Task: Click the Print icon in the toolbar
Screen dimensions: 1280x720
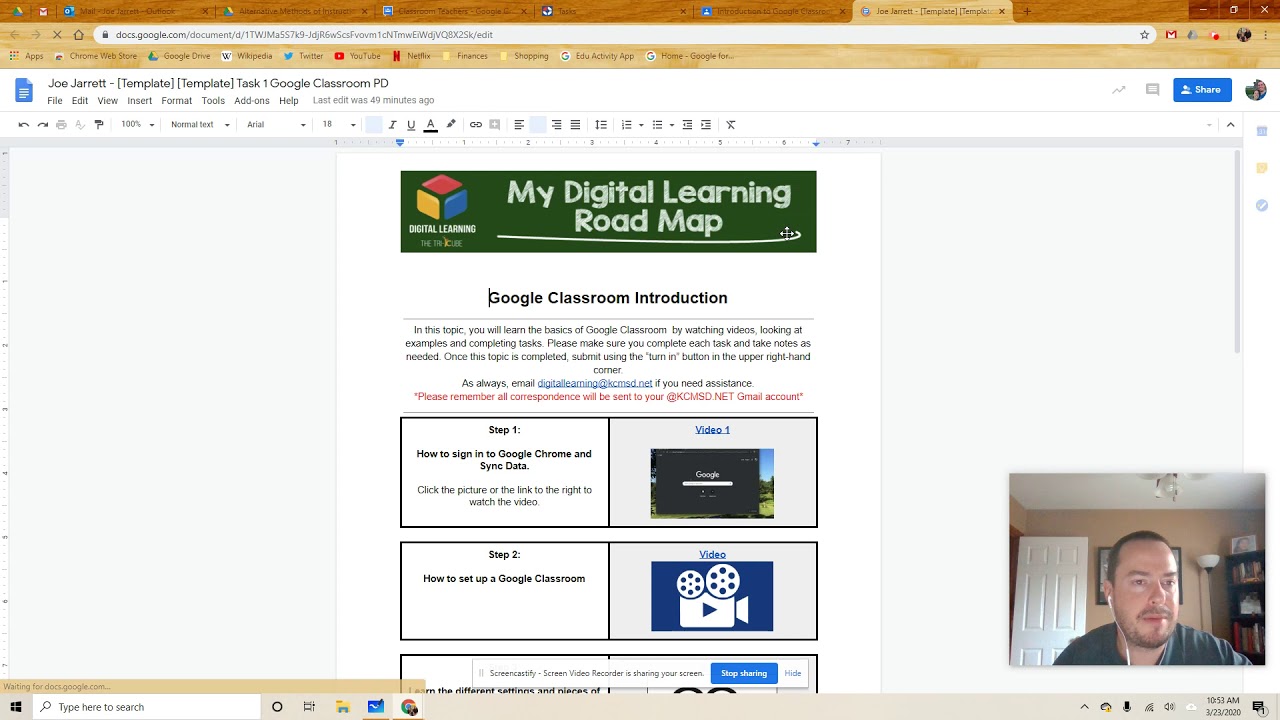Action: 61,124
